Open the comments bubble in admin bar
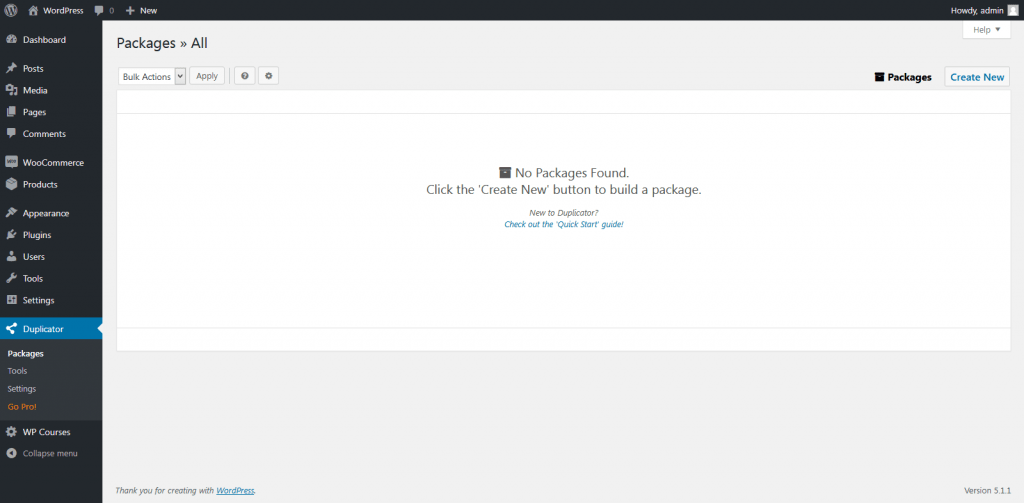This screenshot has width=1024, height=503. point(104,10)
